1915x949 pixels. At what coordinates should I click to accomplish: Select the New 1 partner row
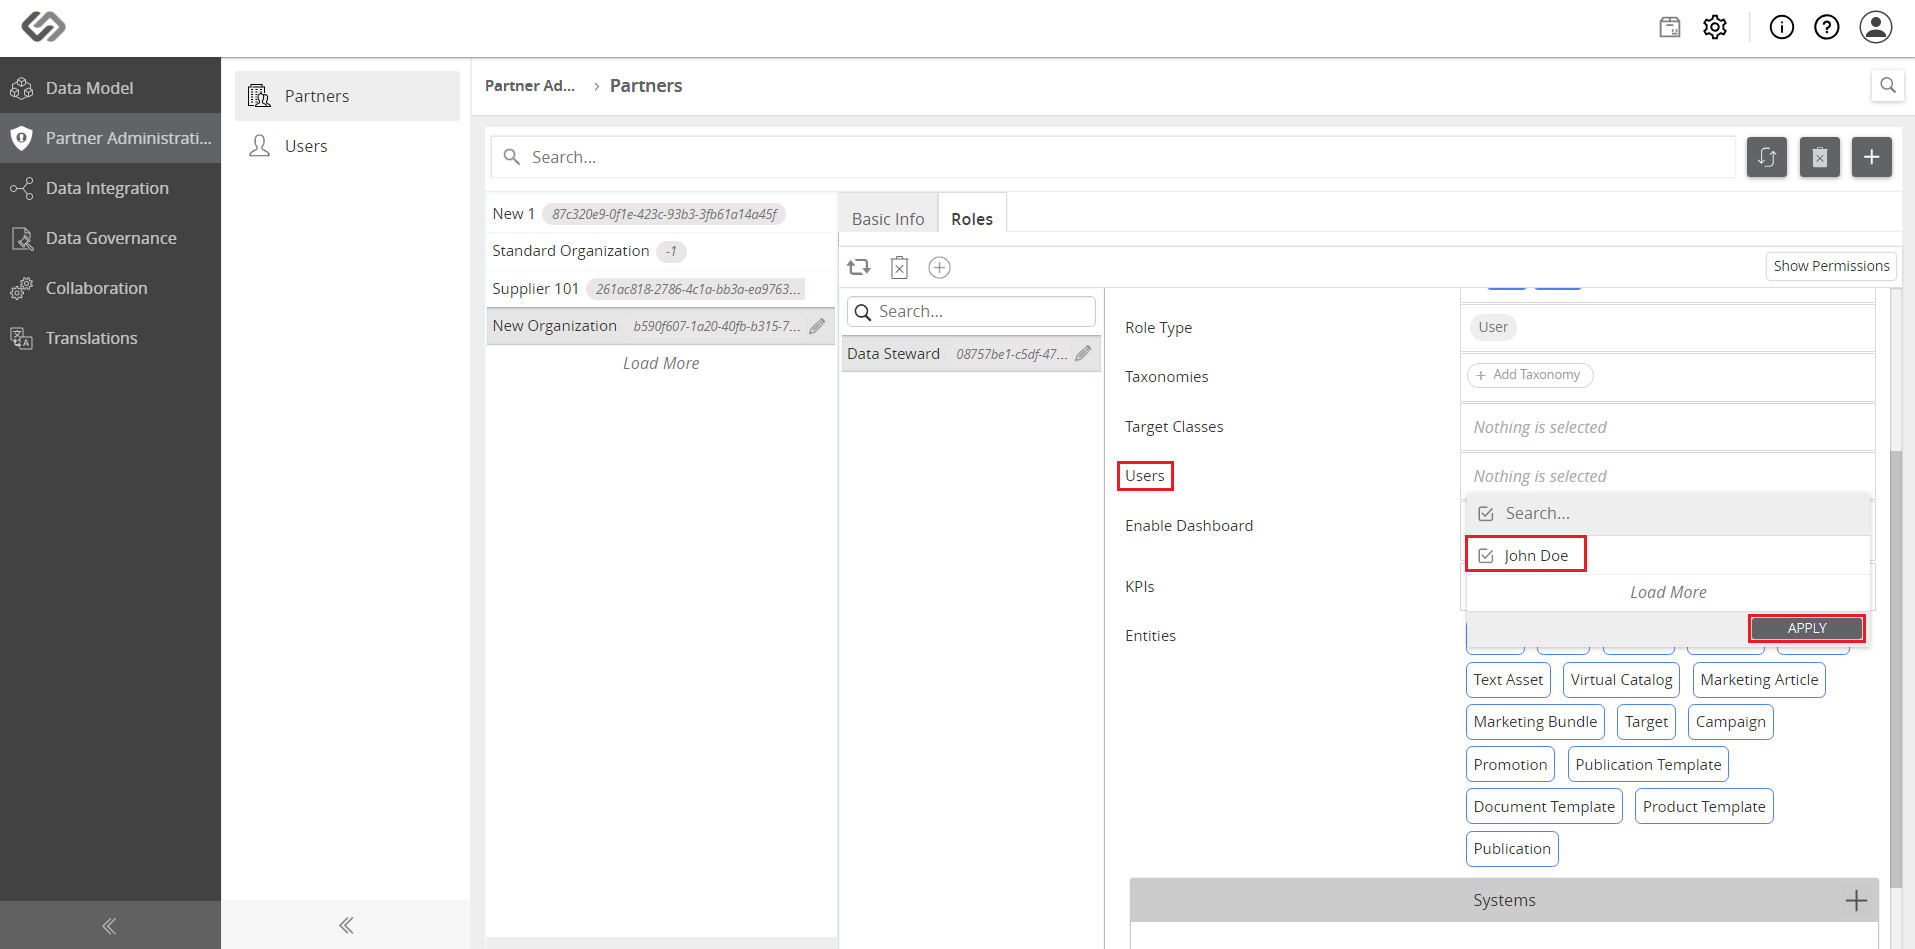pyautogui.click(x=661, y=214)
